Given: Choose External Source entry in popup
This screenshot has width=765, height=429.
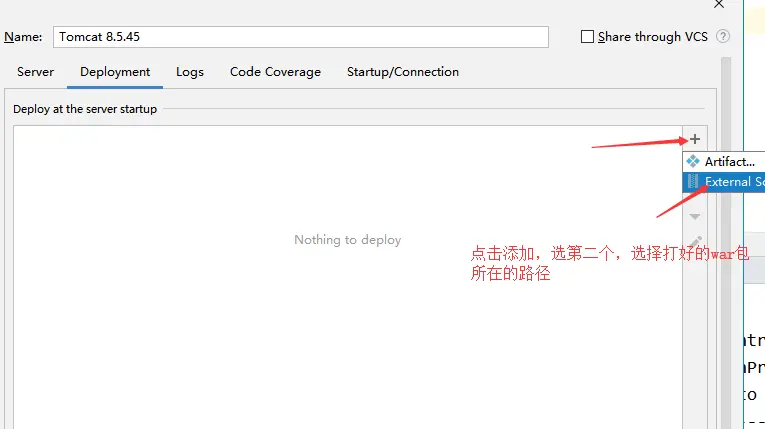Looking at the screenshot, I should tap(724, 182).
